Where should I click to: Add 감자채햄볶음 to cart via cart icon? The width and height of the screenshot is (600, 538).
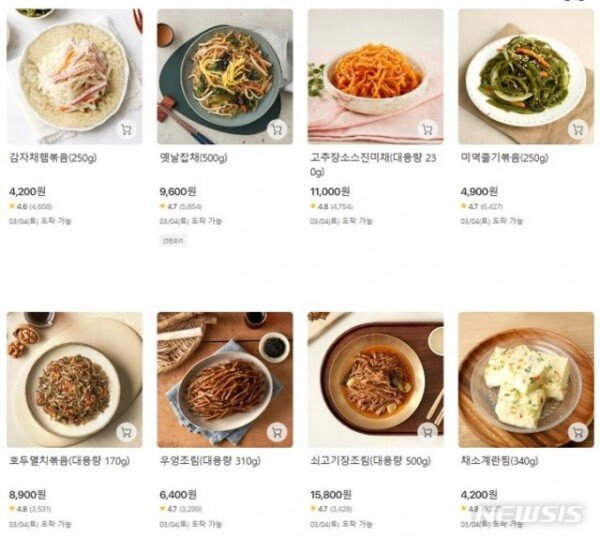pyautogui.click(x=126, y=130)
